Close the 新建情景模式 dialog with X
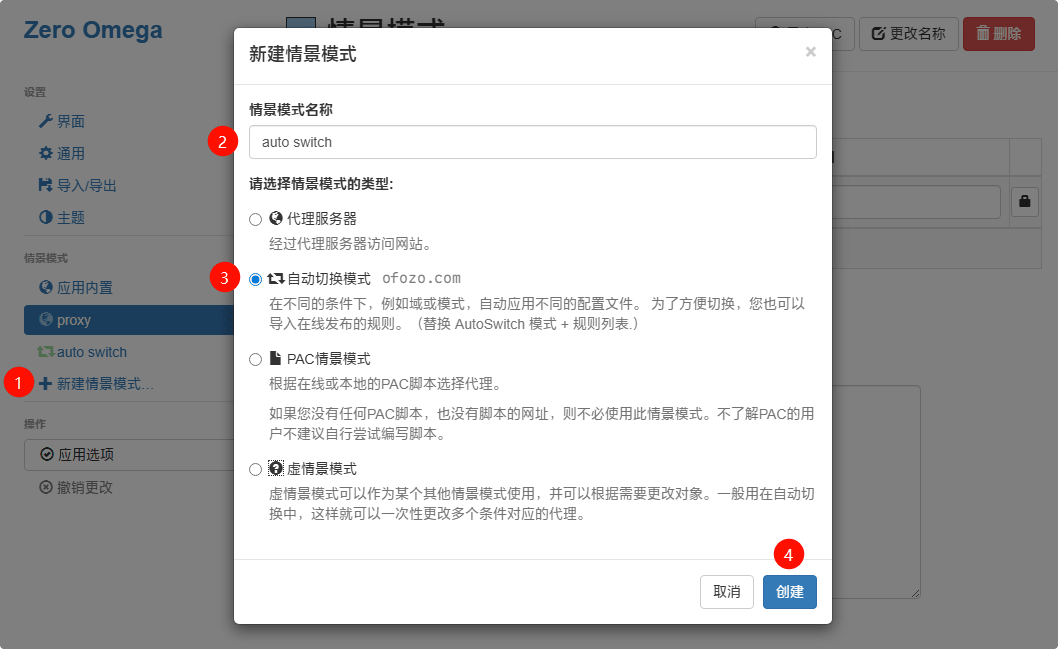Viewport: 1058px width, 649px height. 810,52
